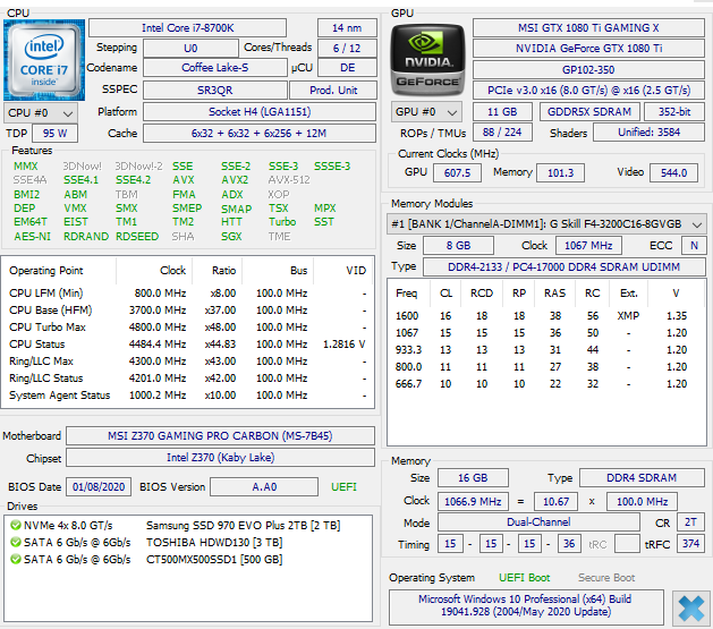Image resolution: width=713 pixels, height=629 pixels.
Task: Click the Video clock 544.0 value
Action: tap(673, 173)
